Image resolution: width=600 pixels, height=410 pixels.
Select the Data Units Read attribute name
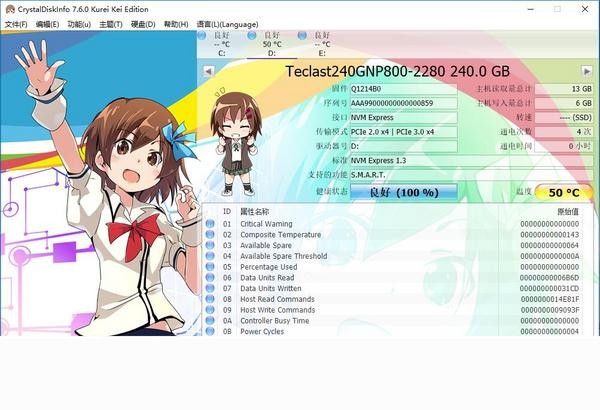(267, 278)
